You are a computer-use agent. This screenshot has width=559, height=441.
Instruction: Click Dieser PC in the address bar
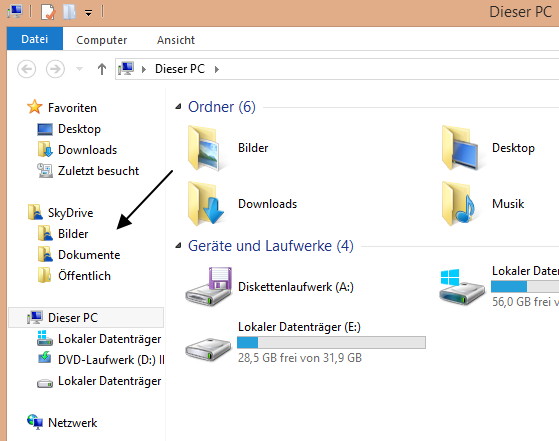coord(180,69)
